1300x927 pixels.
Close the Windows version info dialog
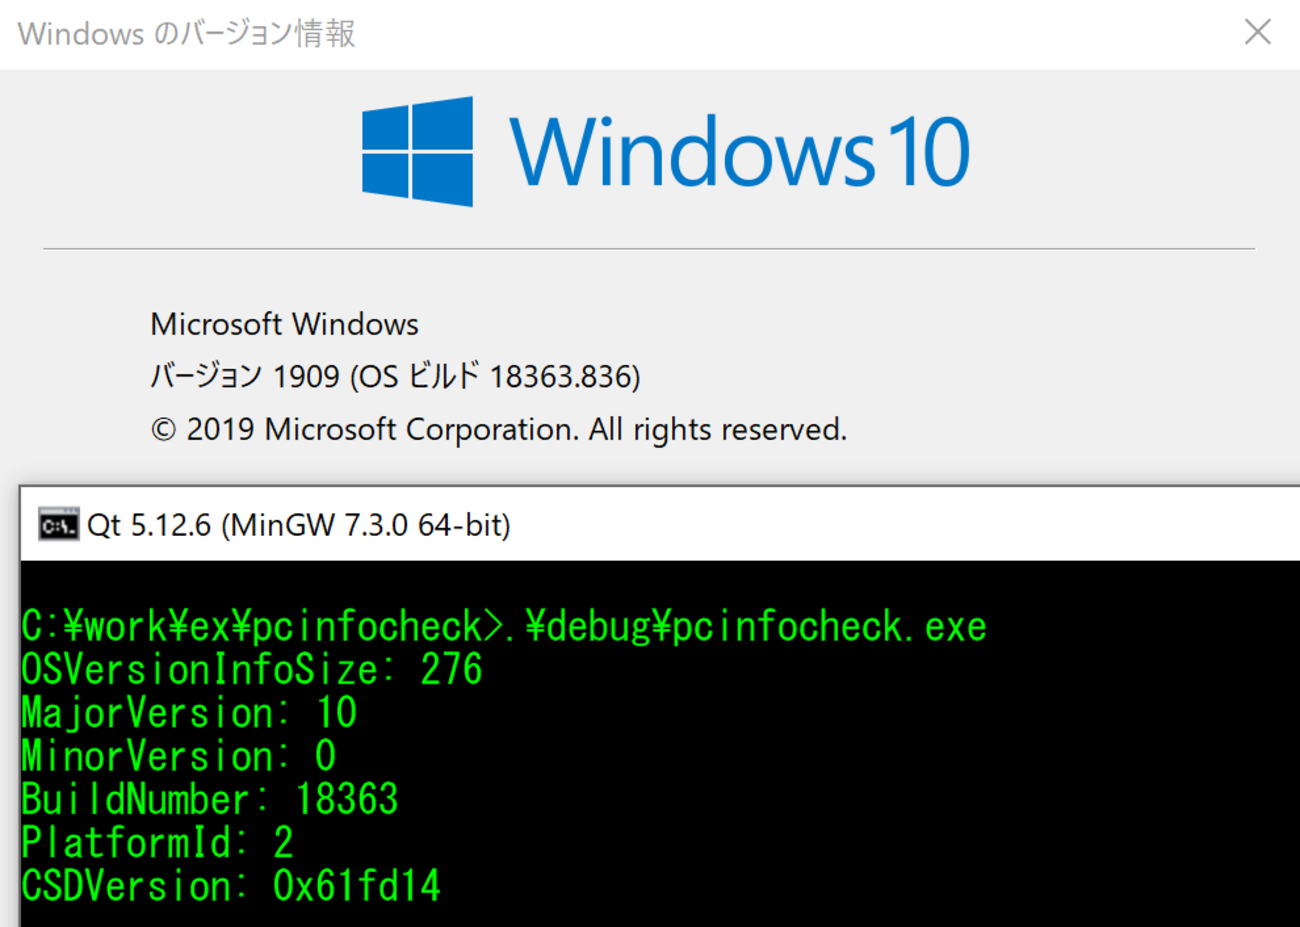[1257, 32]
